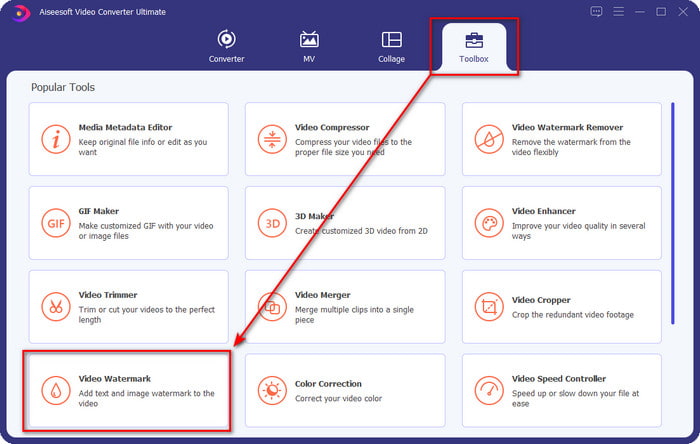Click the Video Watermark droplet icon
This screenshot has height=444, width=700.
click(x=55, y=390)
